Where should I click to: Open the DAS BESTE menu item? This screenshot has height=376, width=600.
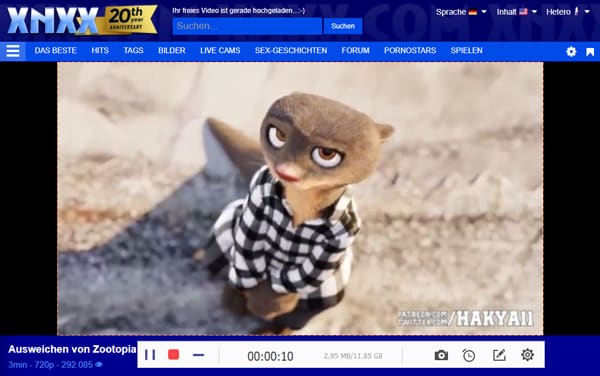click(x=55, y=50)
